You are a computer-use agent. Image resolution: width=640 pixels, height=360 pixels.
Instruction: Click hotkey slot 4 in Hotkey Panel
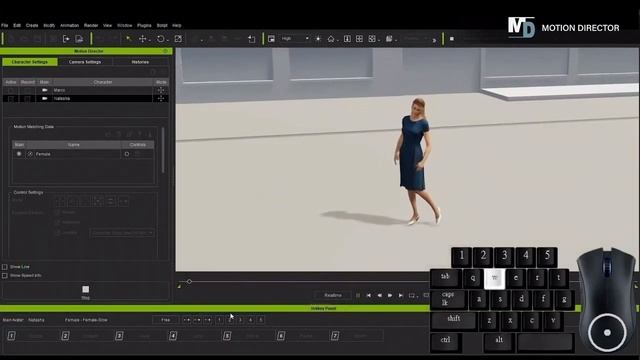pyautogui.click(x=173, y=336)
